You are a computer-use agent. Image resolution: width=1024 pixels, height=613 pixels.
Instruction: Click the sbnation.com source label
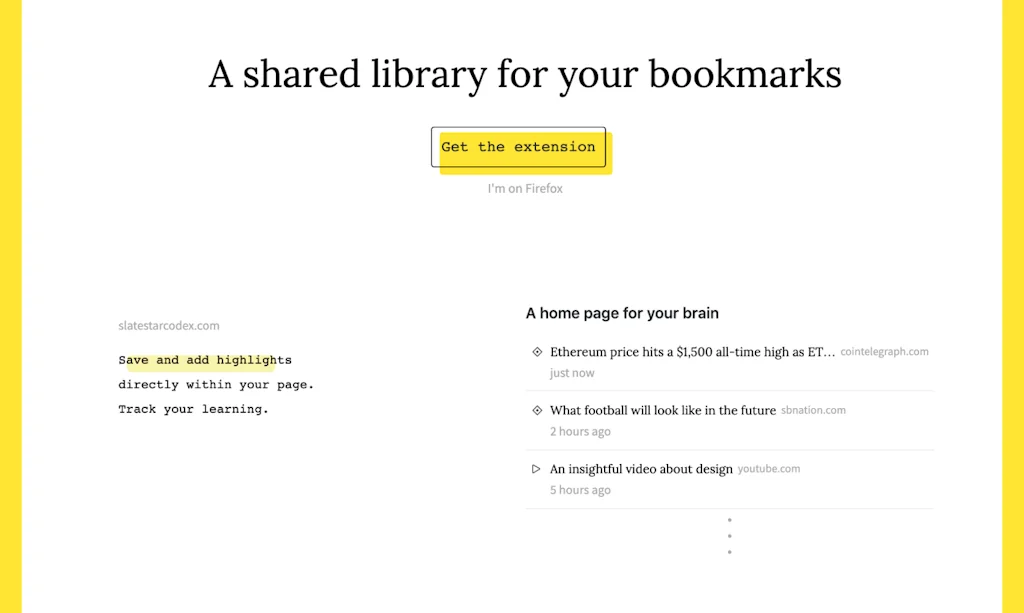point(813,410)
